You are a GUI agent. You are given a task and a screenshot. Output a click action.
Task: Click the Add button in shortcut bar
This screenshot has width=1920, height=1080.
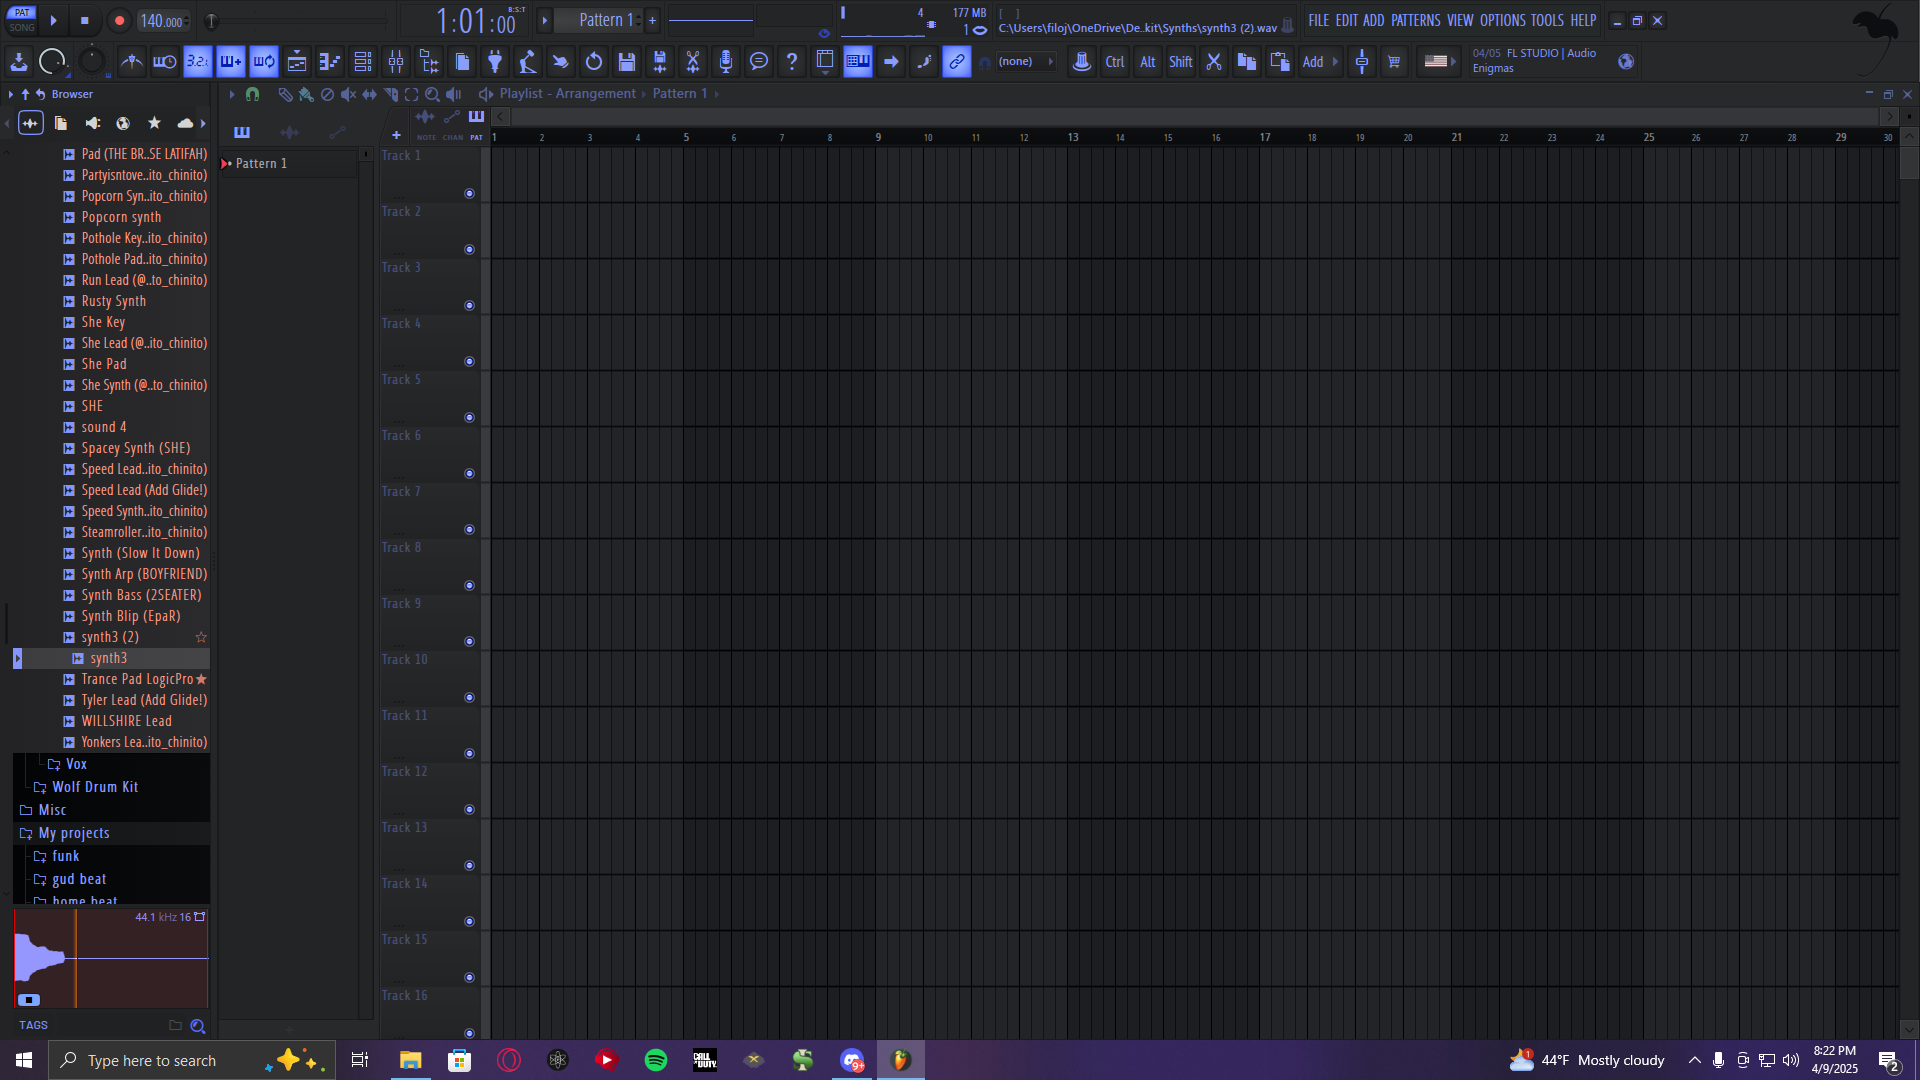1313,62
